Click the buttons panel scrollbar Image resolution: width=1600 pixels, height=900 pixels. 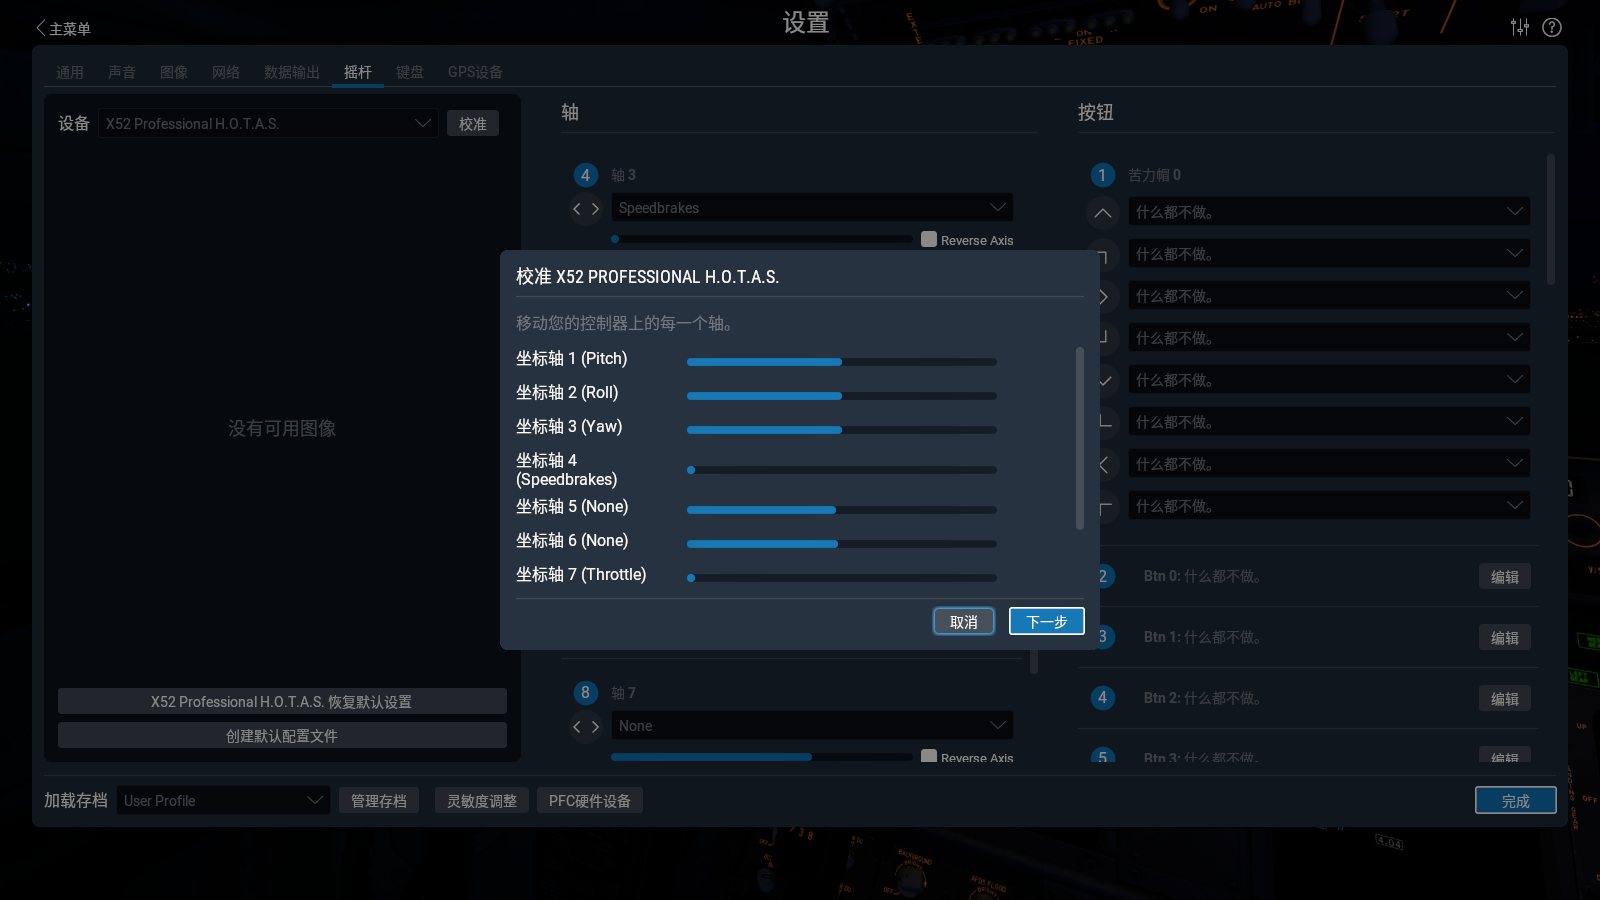click(x=1551, y=219)
